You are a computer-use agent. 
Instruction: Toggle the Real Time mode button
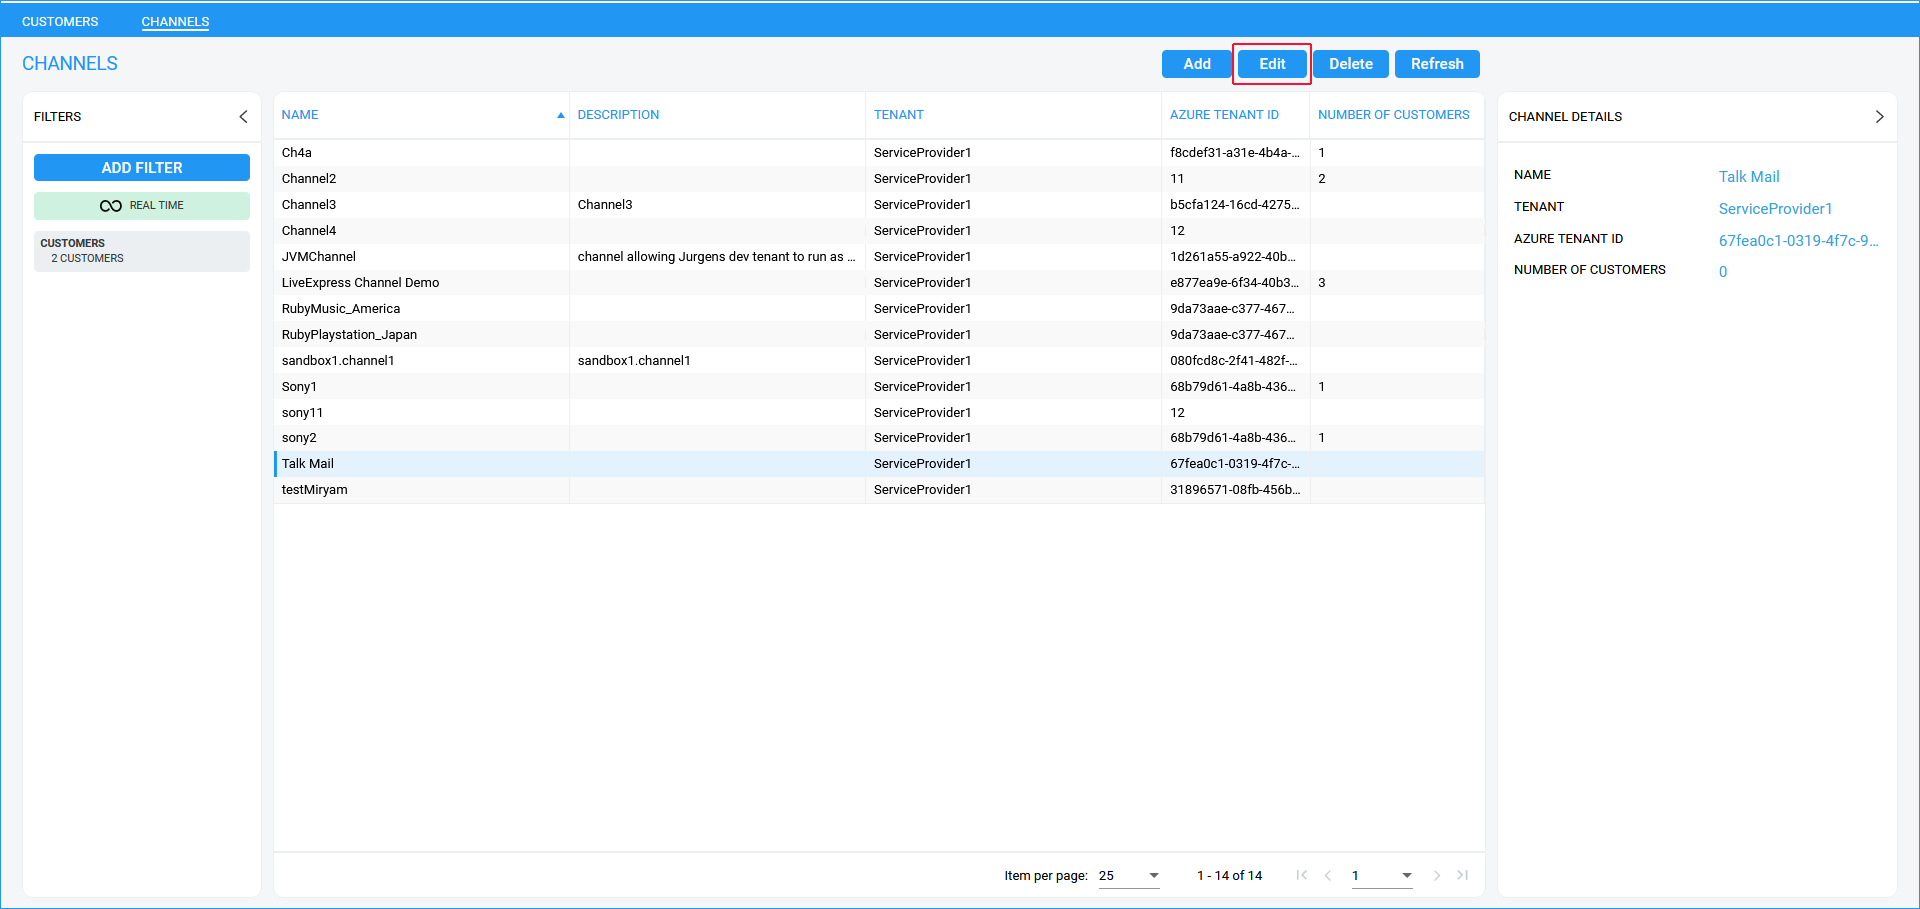click(x=142, y=206)
